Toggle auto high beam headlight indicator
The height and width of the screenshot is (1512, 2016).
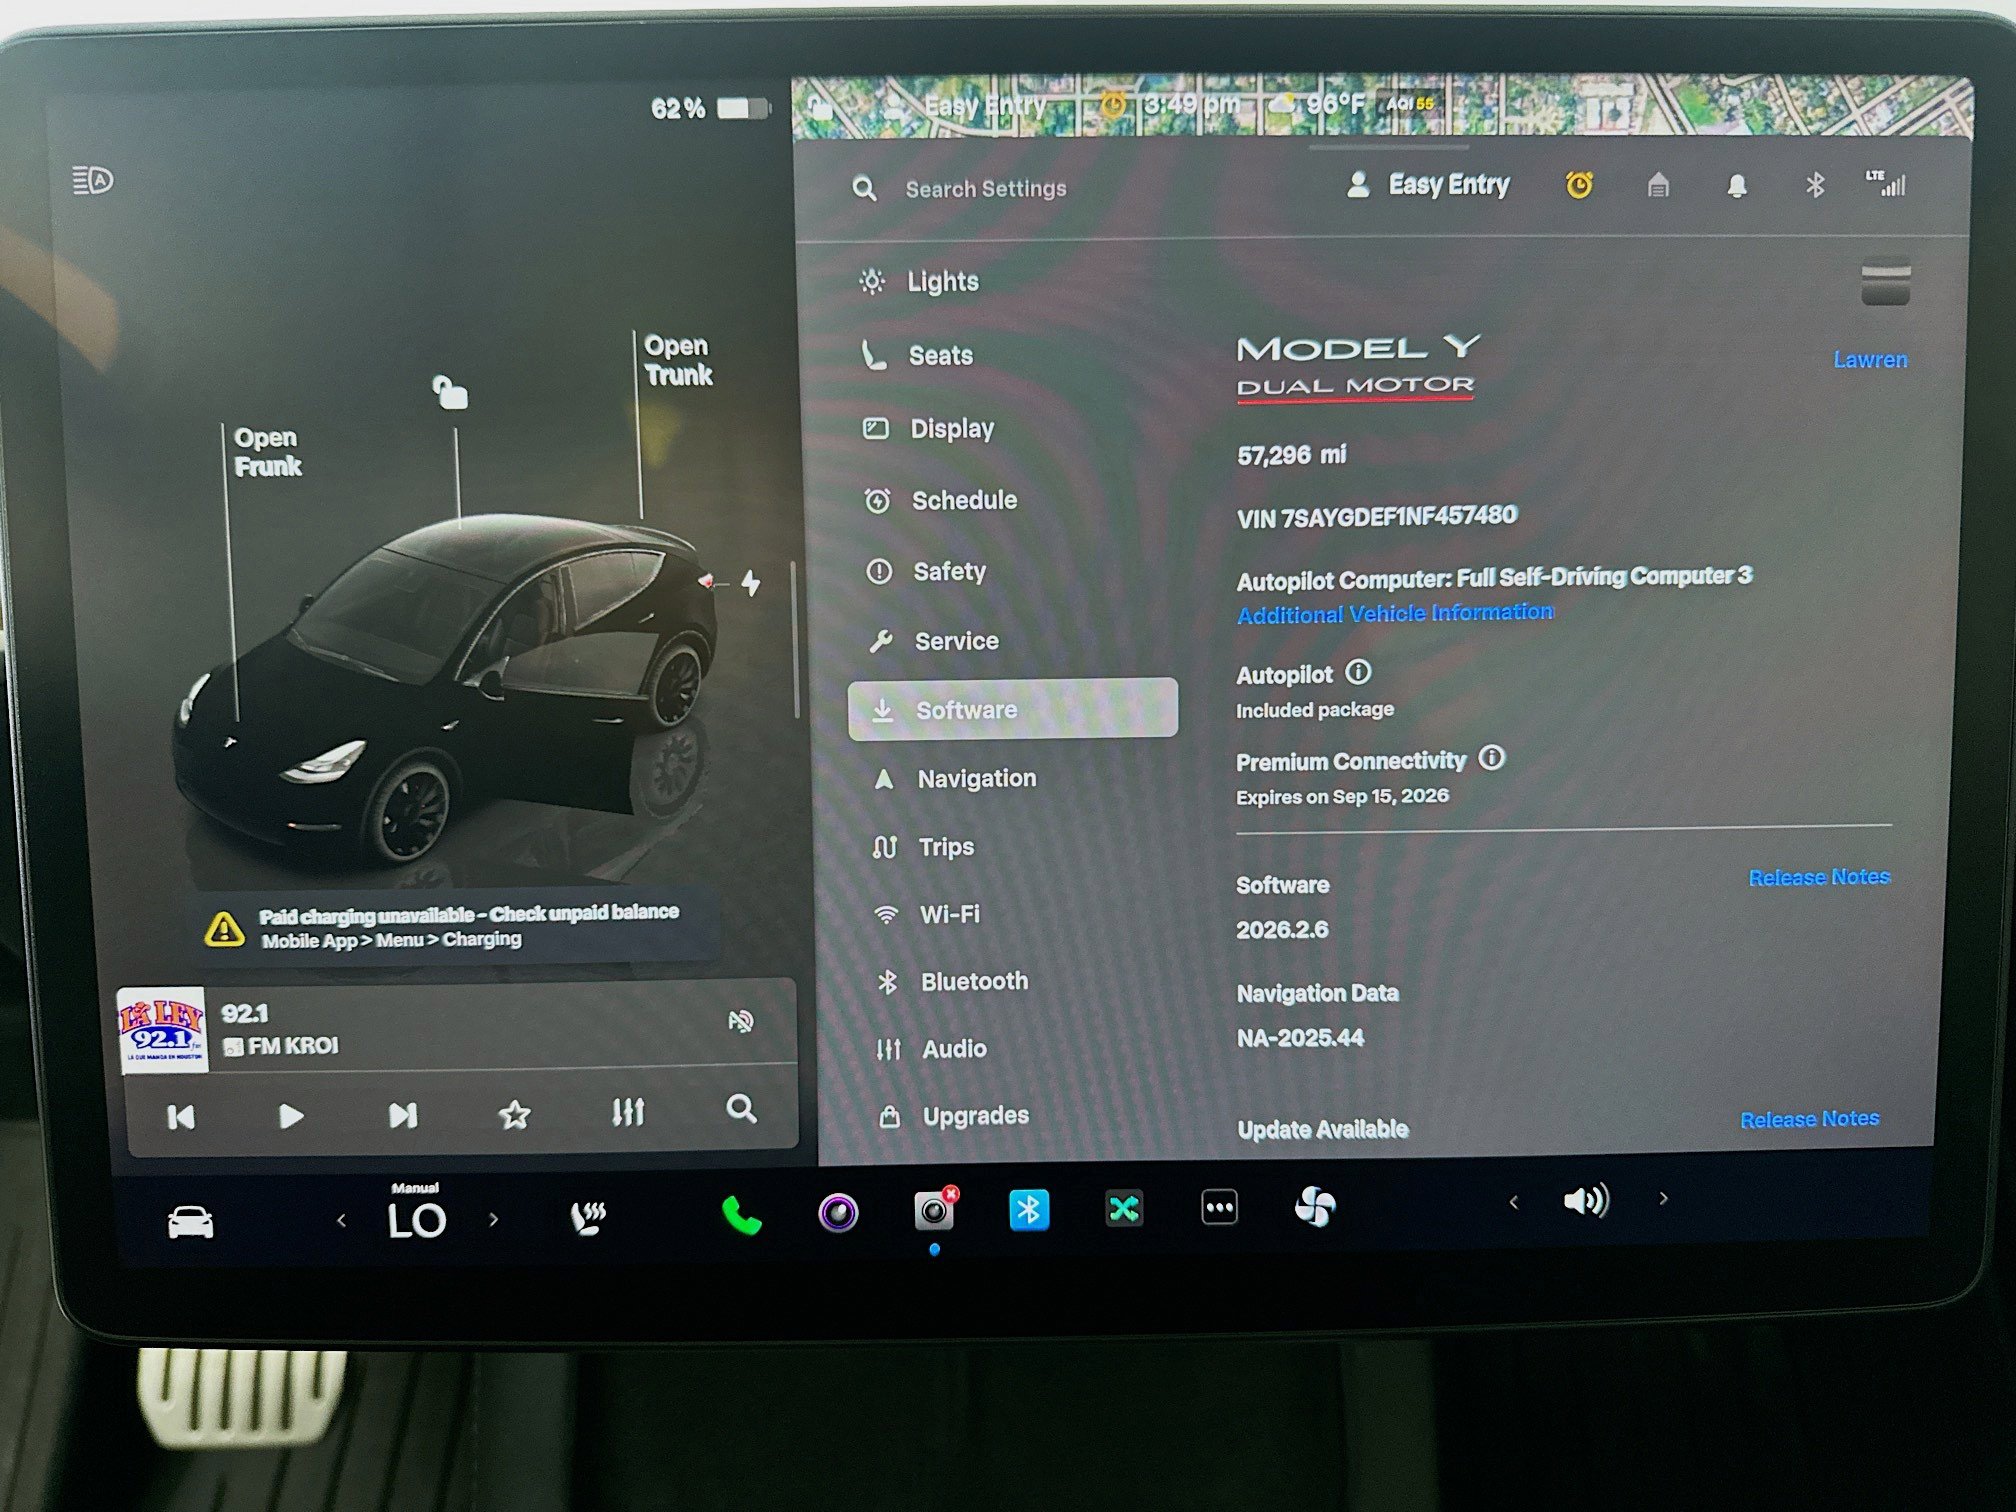coord(93,181)
